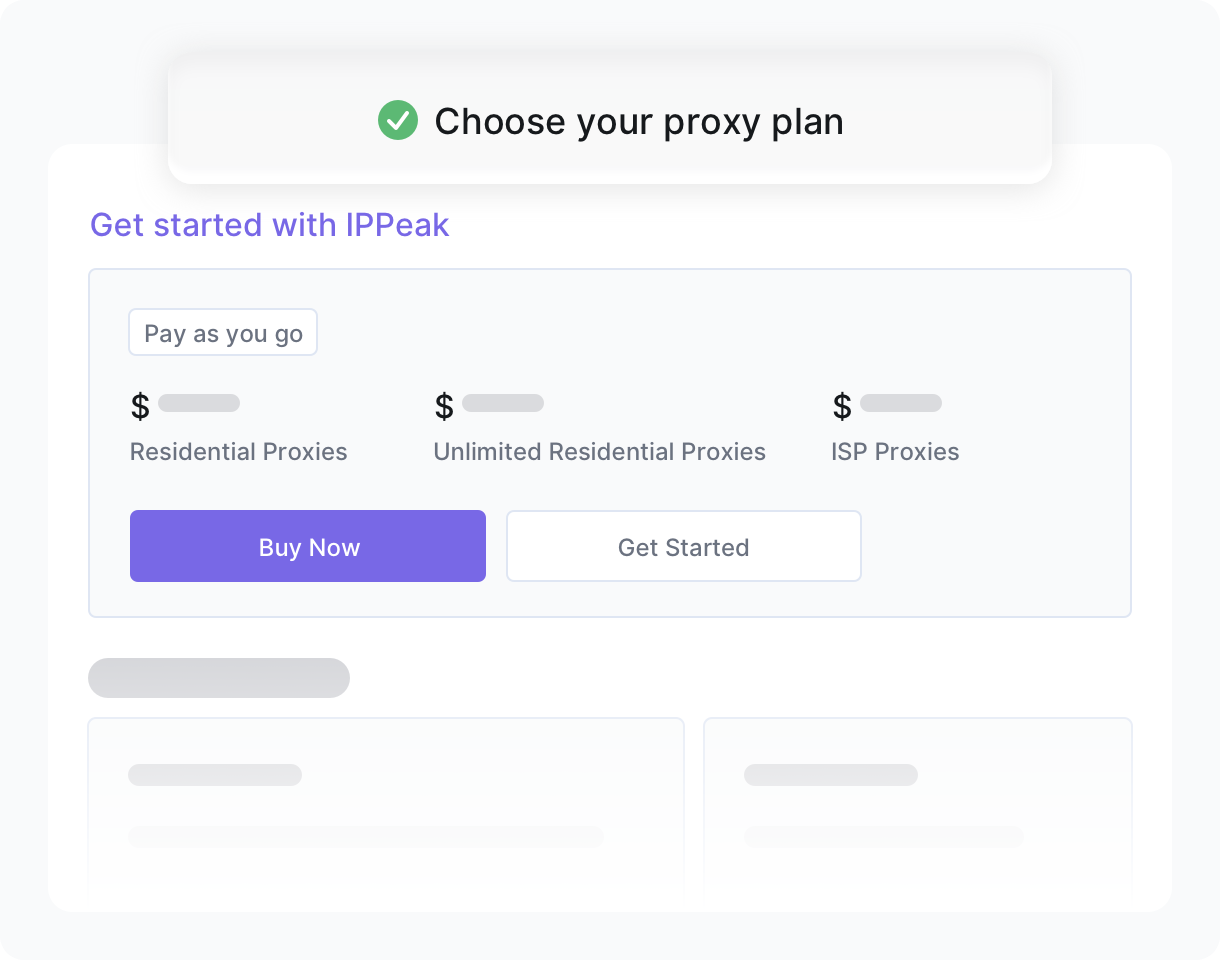
Task: Click the left card's title placeholder bar
Action: pos(215,775)
